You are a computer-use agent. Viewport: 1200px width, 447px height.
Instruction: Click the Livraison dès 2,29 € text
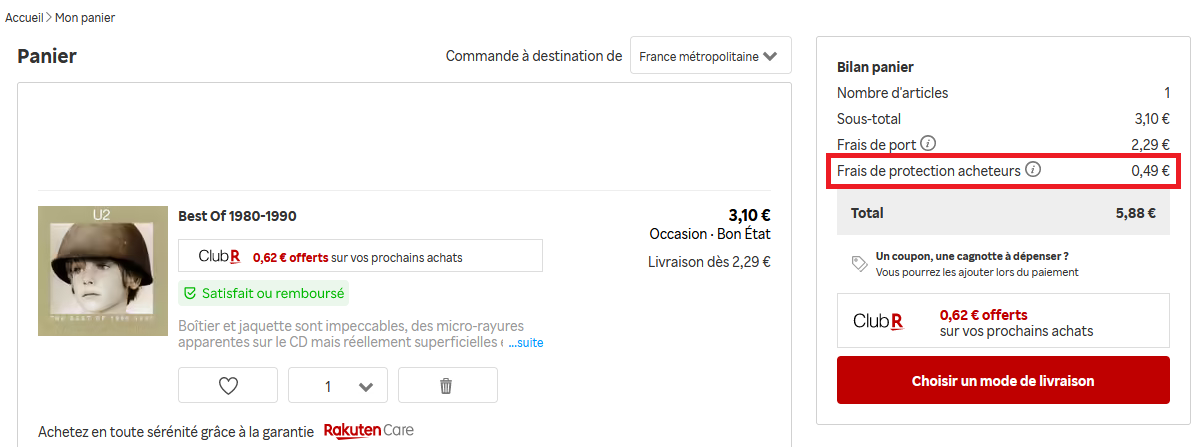(x=709, y=262)
